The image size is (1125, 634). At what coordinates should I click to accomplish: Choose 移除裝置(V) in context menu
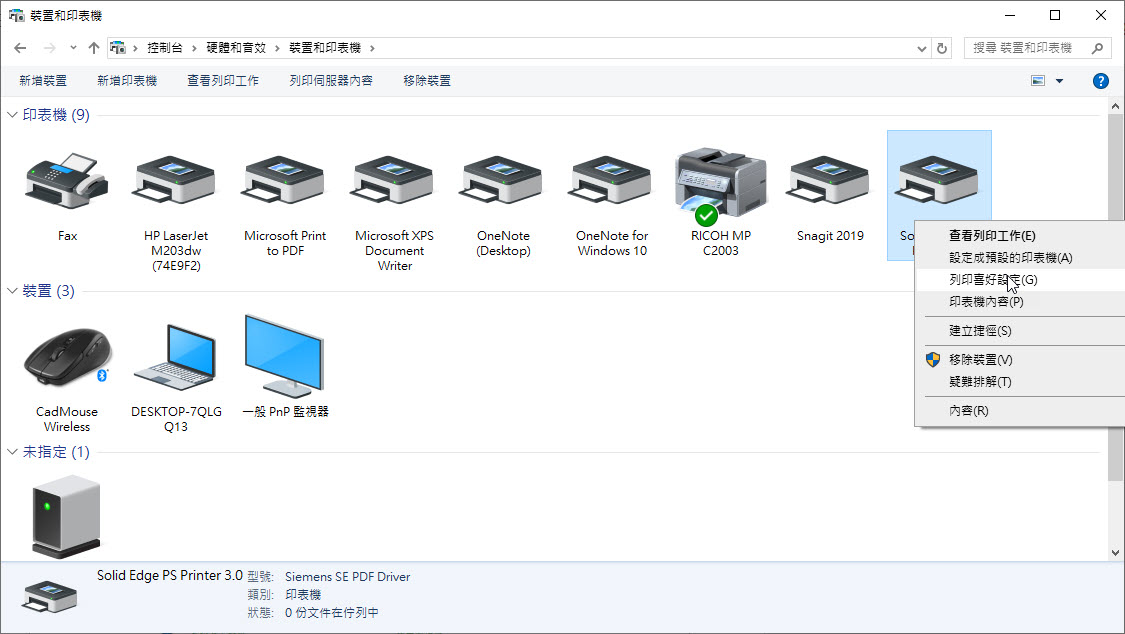pyautogui.click(x=1020, y=359)
